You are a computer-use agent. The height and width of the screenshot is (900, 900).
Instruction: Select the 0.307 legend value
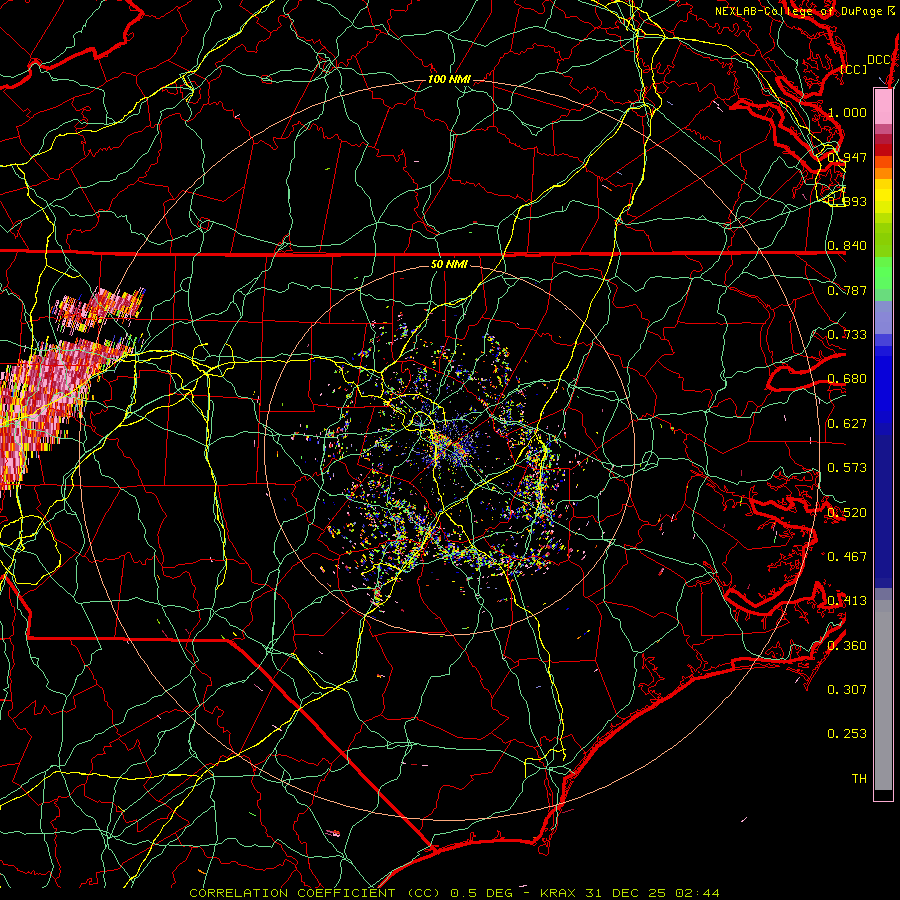[847, 690]
